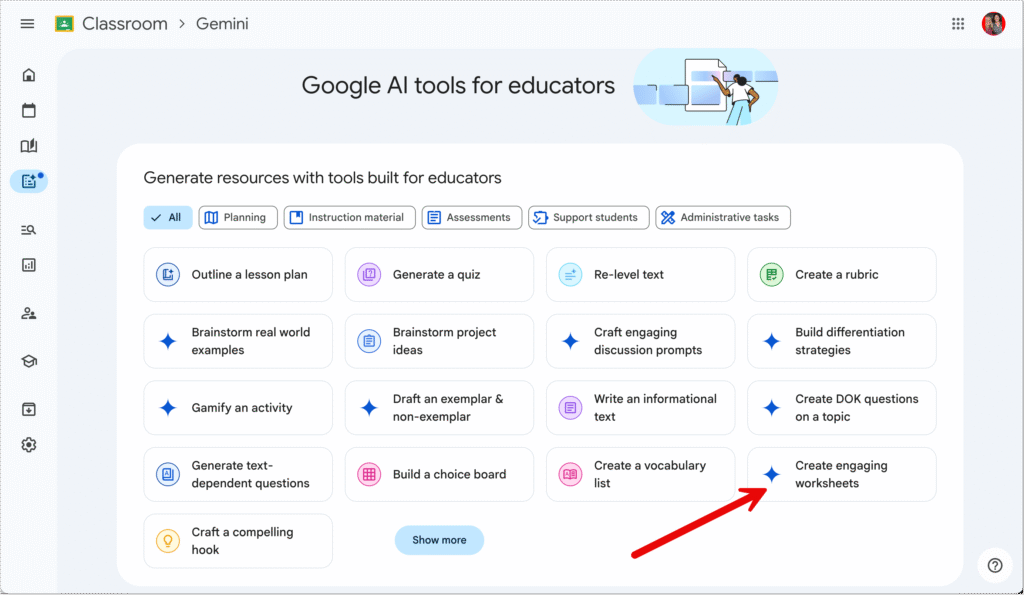Click the Gemini breadcrumb text
The height and width of the screenshot is (595, 1024).
click(222, 24)
